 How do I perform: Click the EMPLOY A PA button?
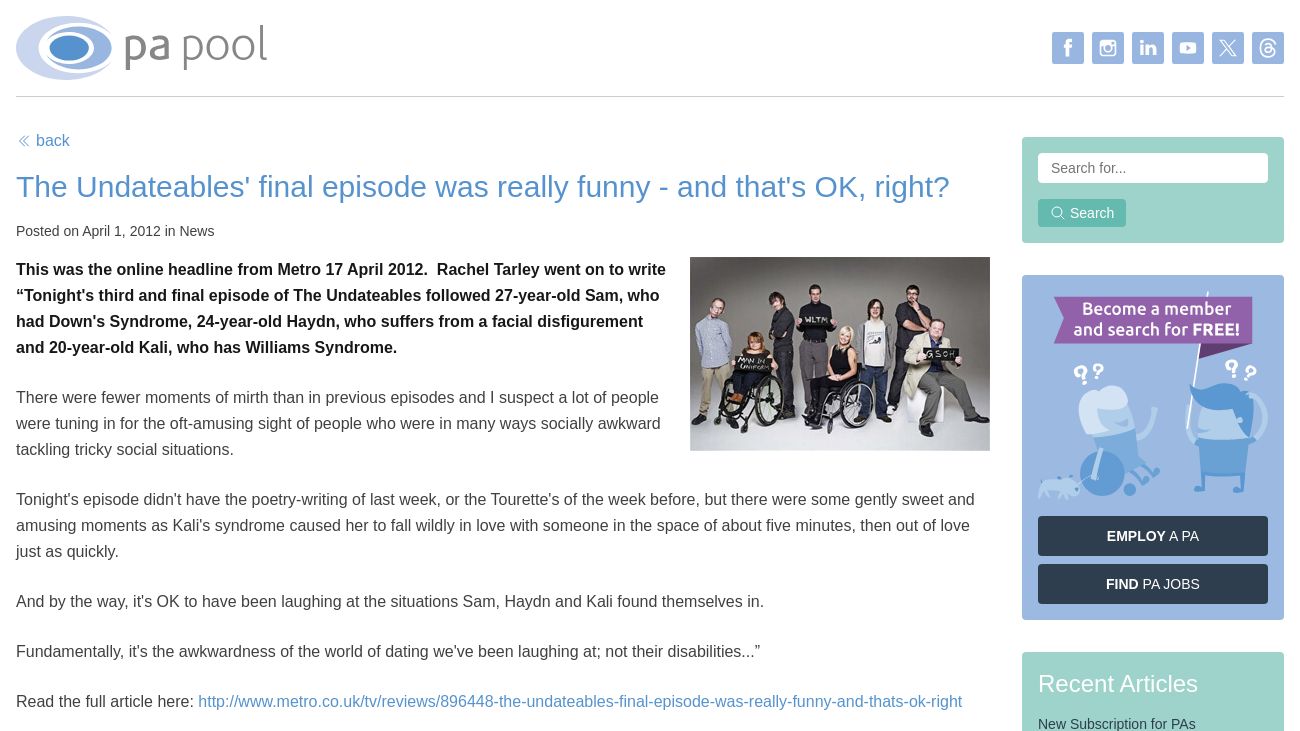click(1153, 536)
